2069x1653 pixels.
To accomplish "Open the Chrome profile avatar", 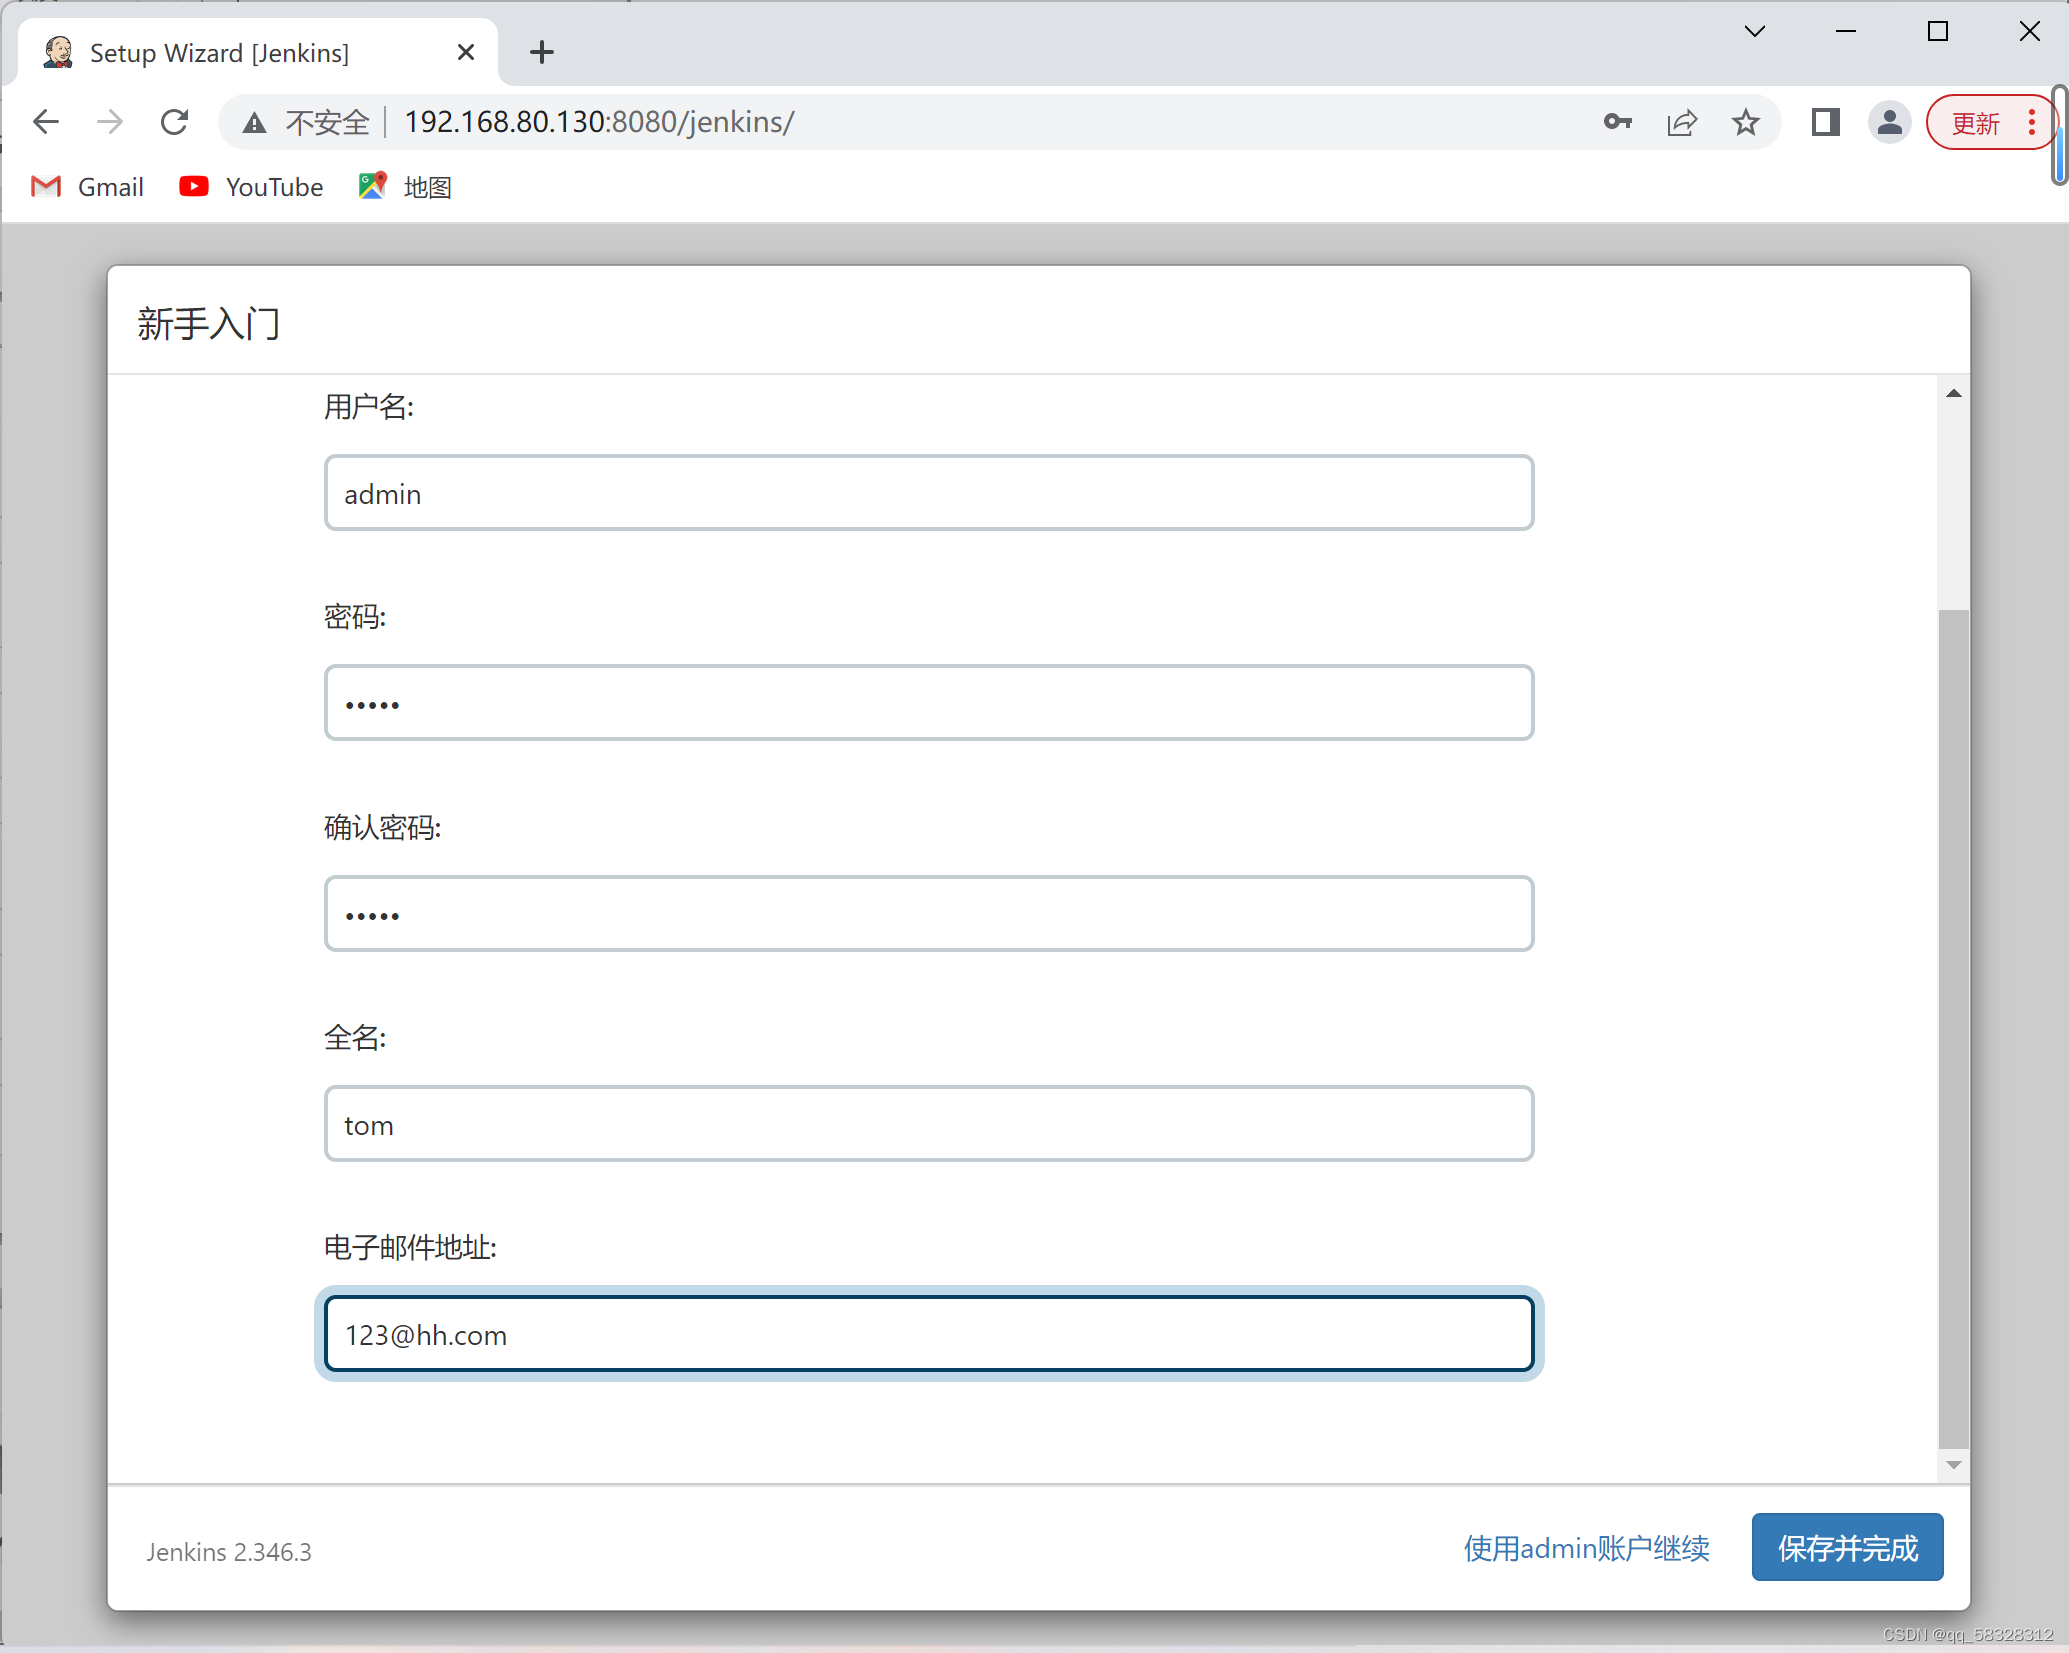I will pos(1889,122).
